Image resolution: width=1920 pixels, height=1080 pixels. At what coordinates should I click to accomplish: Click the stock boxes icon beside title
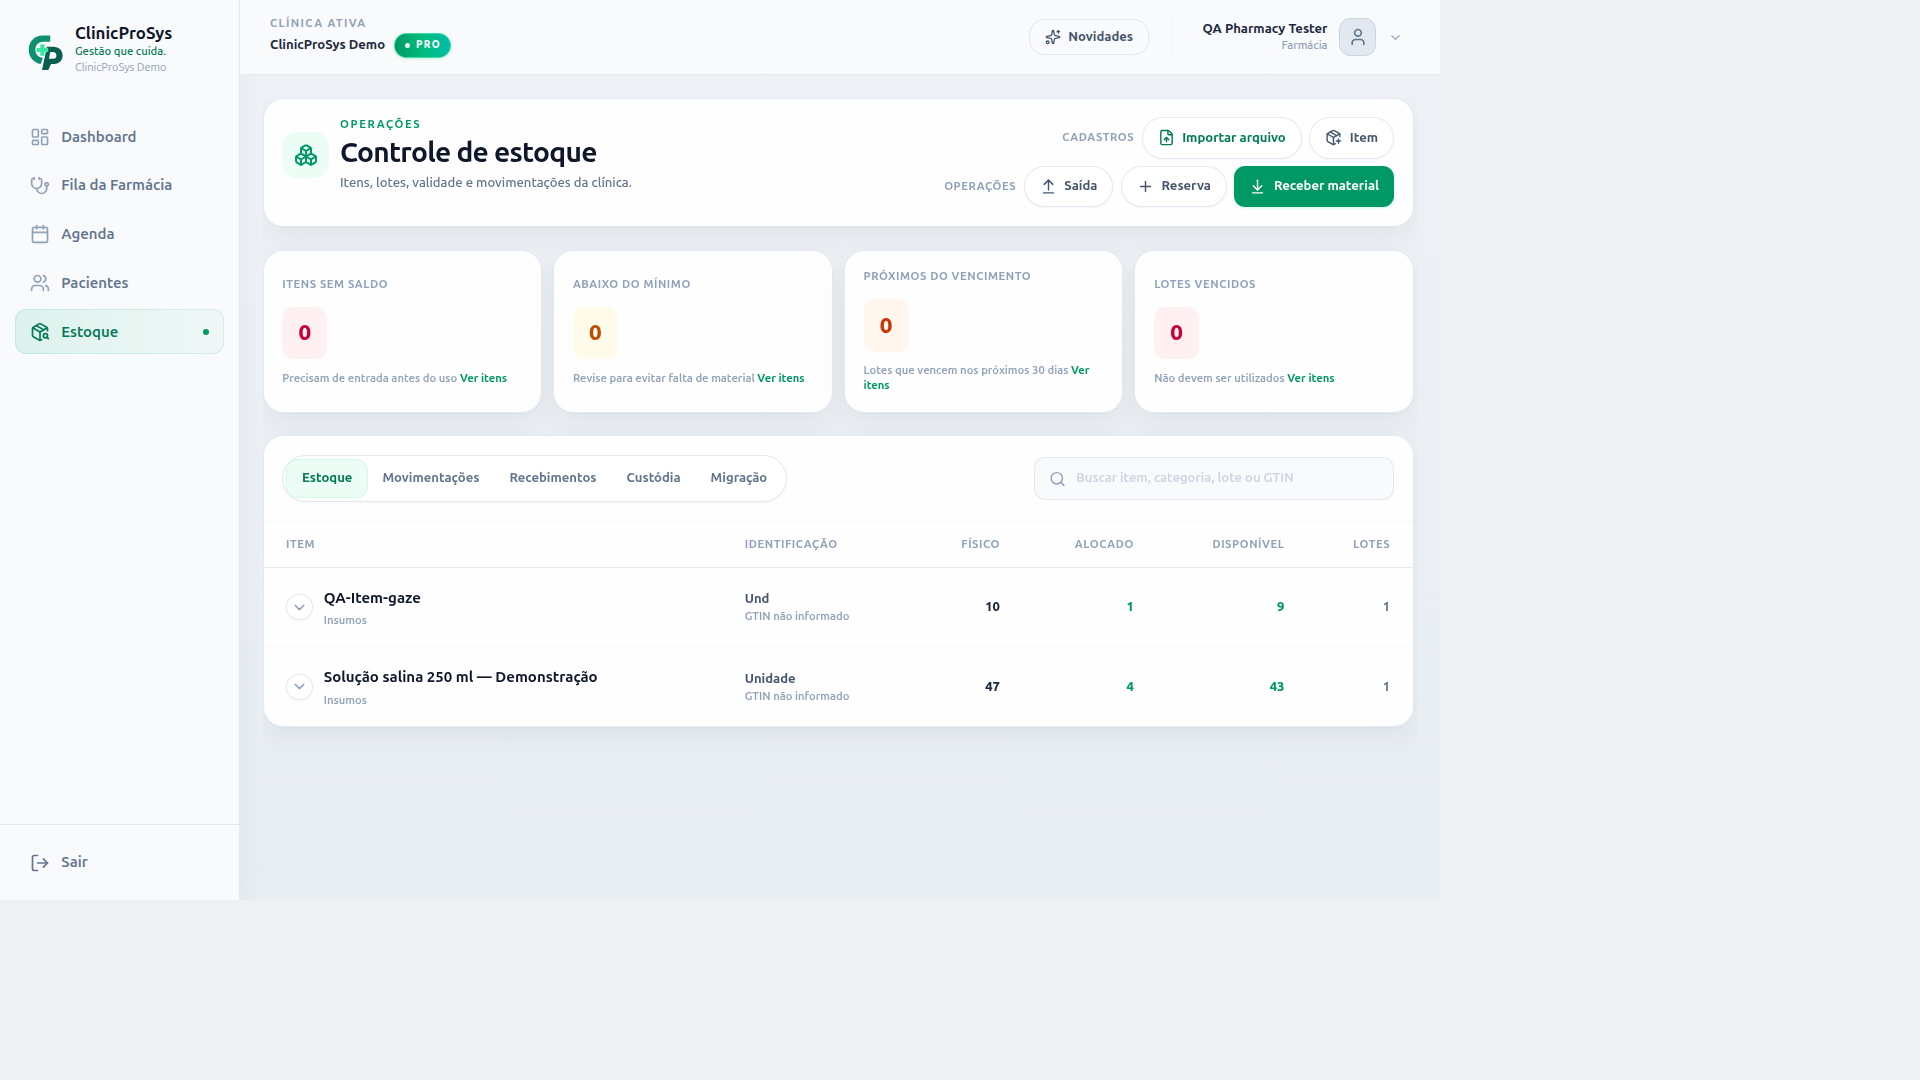point(305,155)
